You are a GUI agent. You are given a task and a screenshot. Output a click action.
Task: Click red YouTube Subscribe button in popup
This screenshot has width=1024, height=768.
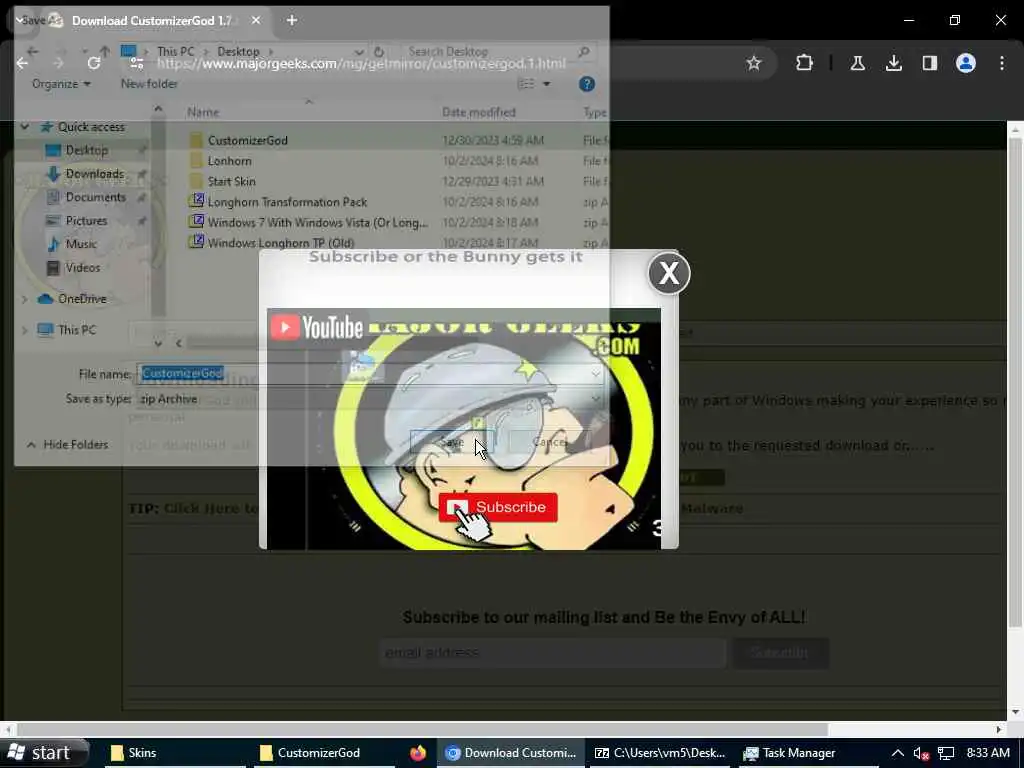pyautogui.click(x=498, y=507)
